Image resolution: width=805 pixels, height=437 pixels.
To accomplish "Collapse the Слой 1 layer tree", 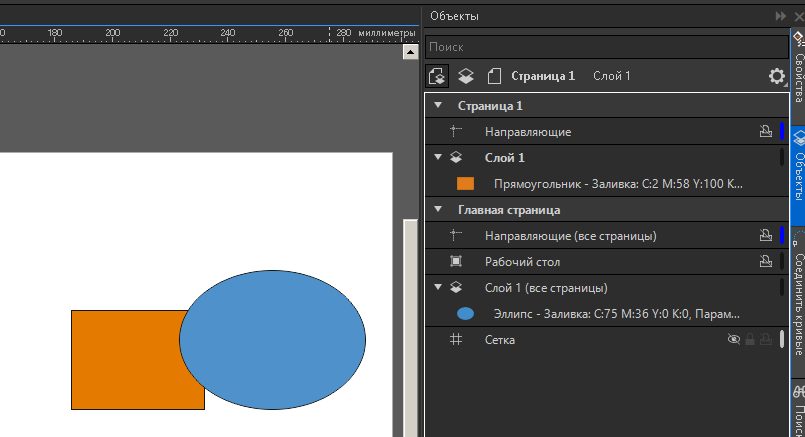I will pos(438,157).
